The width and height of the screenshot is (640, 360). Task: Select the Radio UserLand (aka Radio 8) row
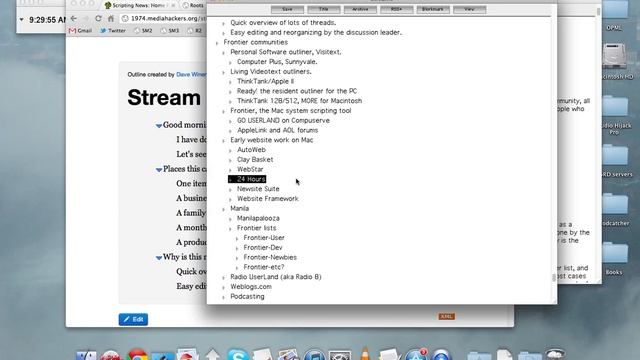point(276,277)
